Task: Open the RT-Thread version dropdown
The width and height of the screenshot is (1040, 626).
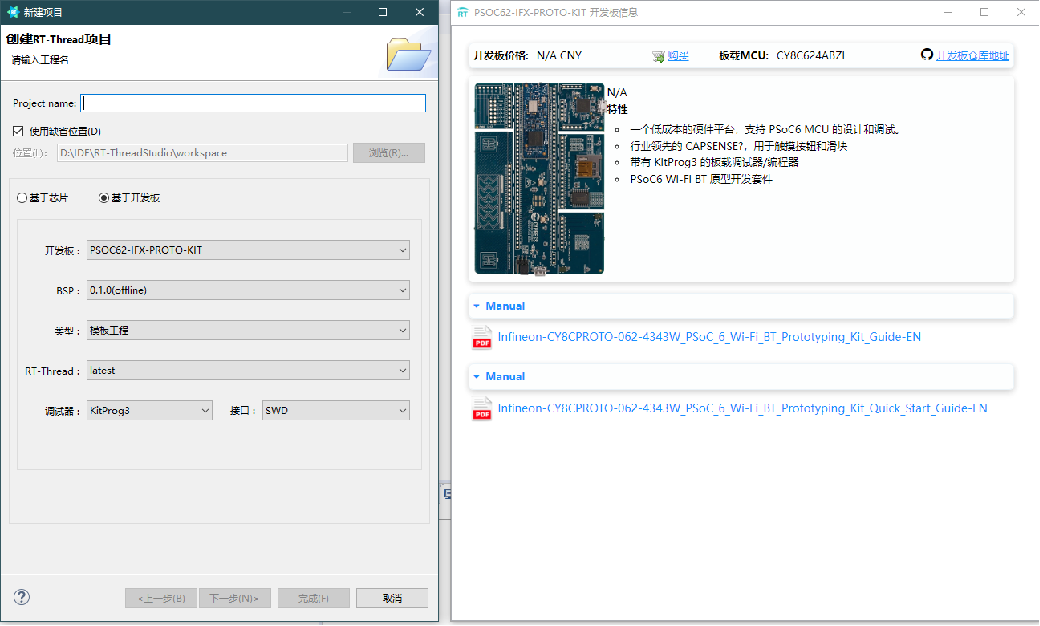Action: tap(248, 370)
